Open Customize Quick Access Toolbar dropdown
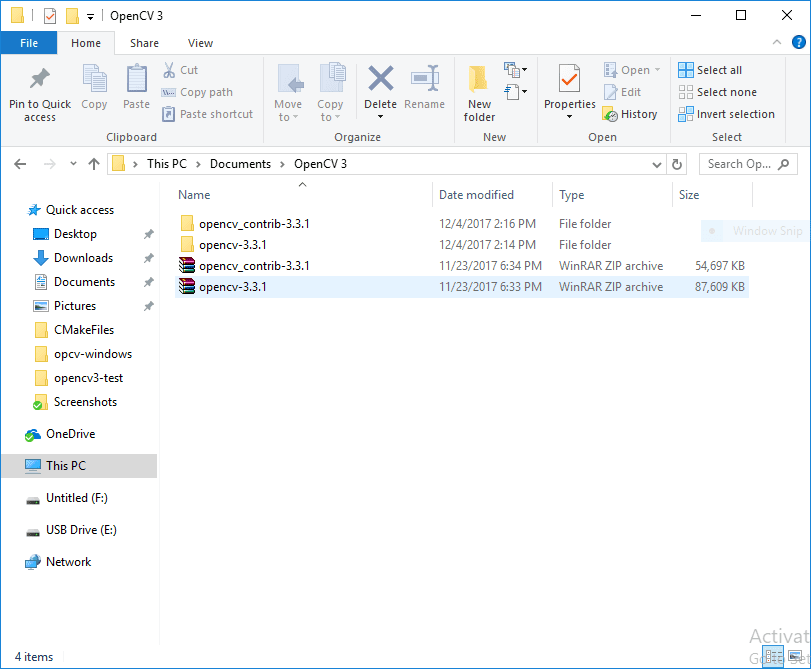The height and width of the screenshot is (669, 811). [90, 17]
